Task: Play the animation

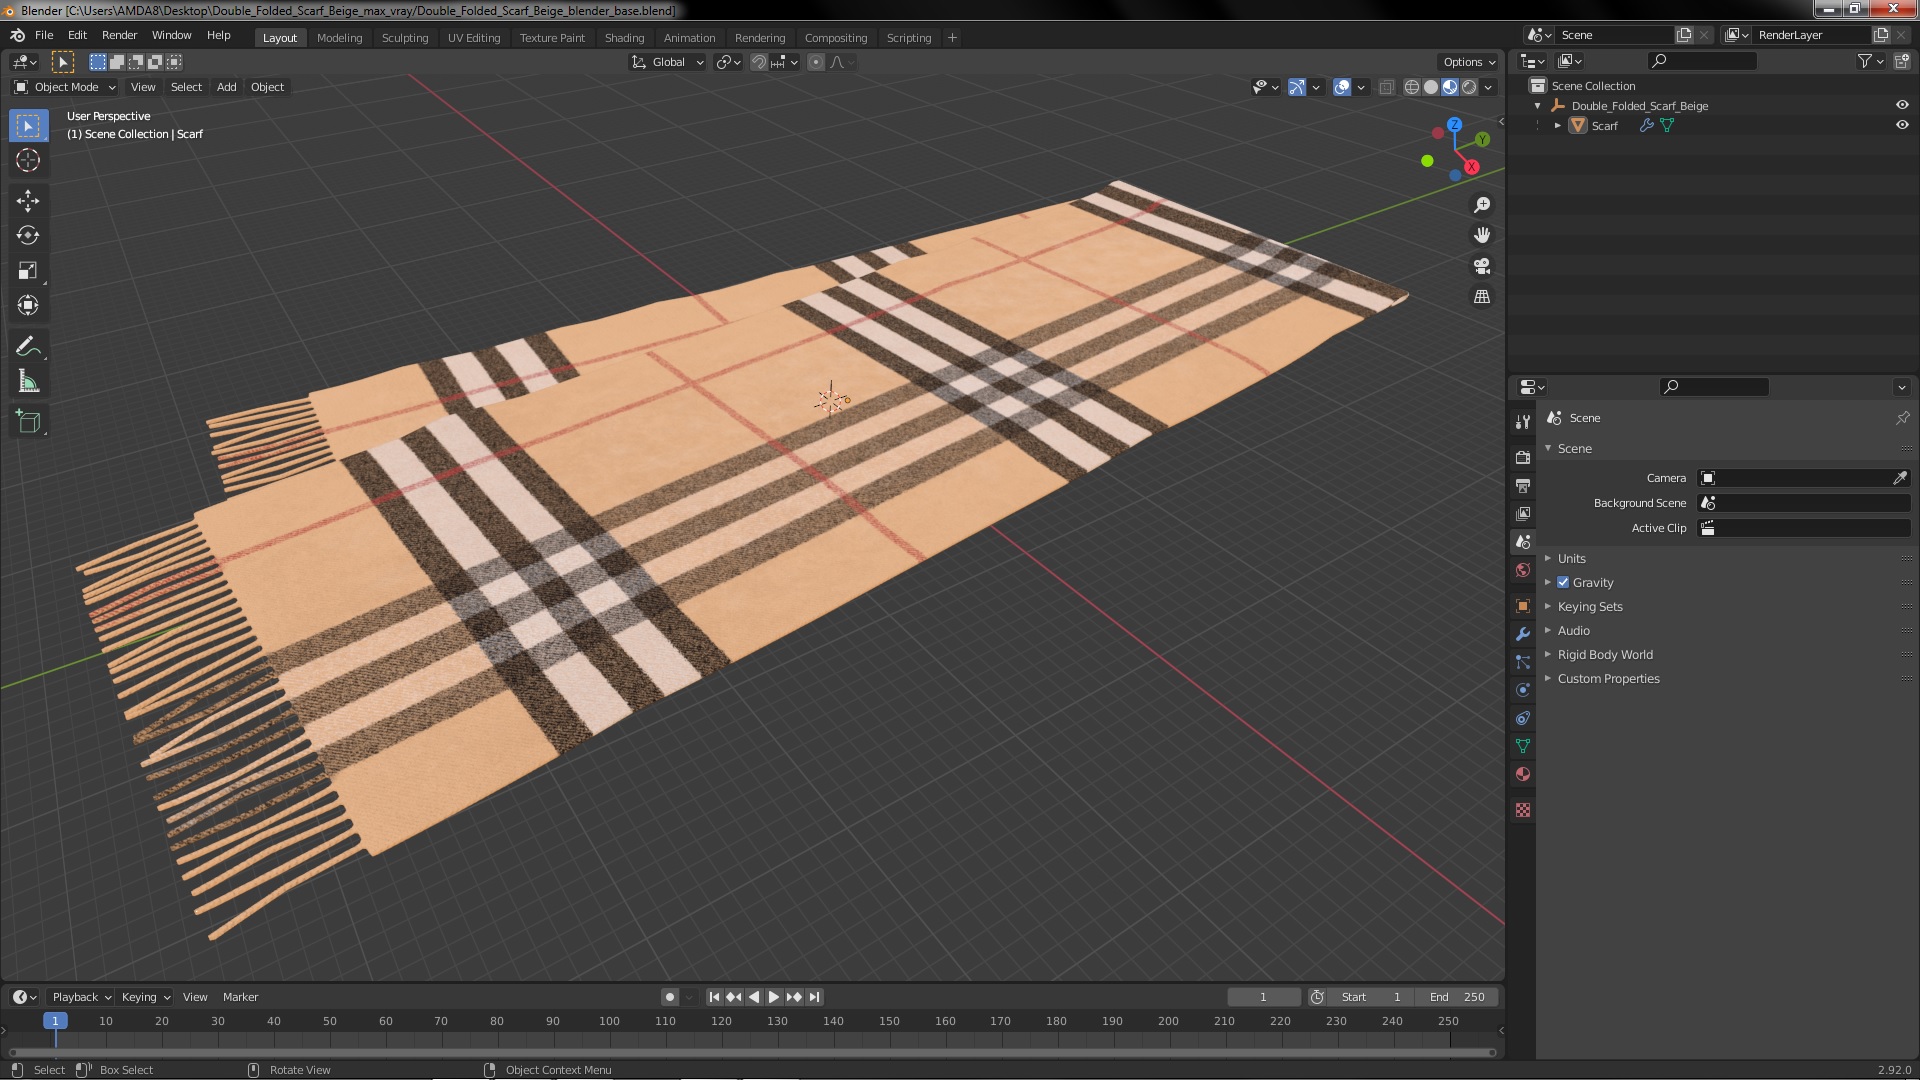Action: [774, 997]
